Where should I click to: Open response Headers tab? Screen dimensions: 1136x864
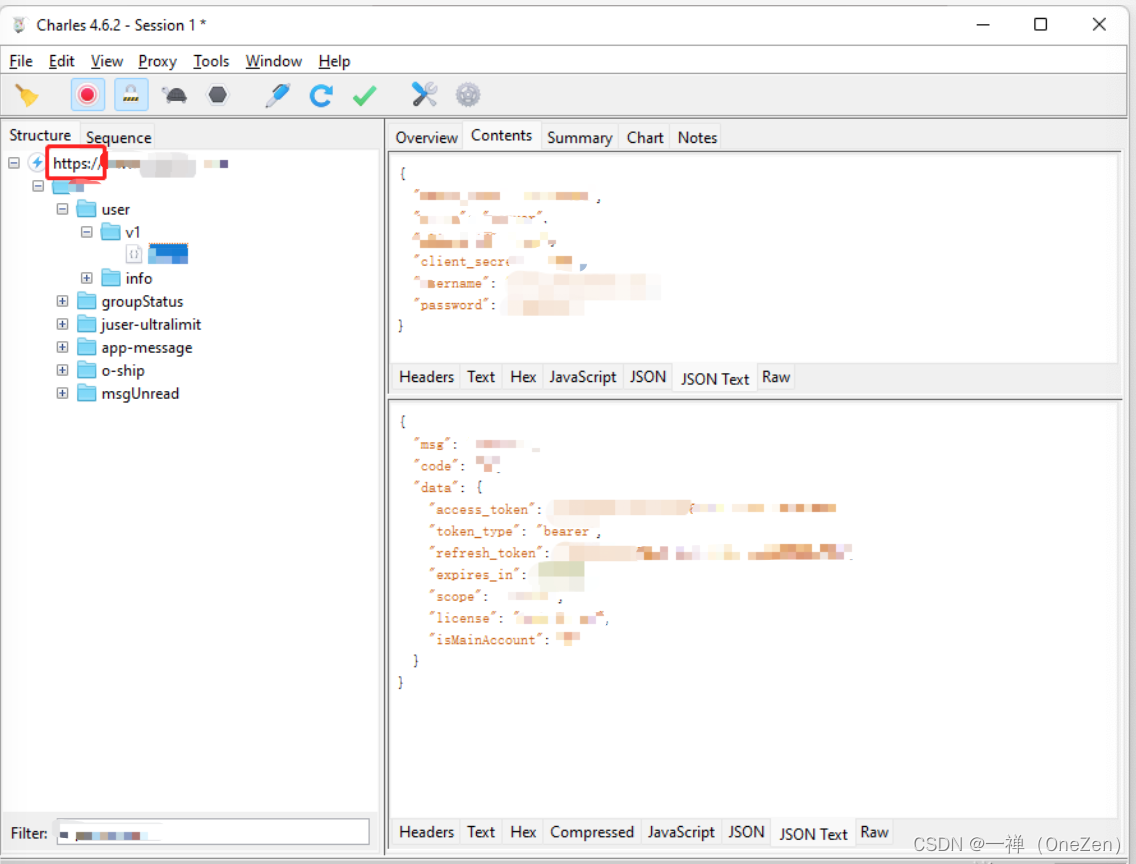pos(426,832)
